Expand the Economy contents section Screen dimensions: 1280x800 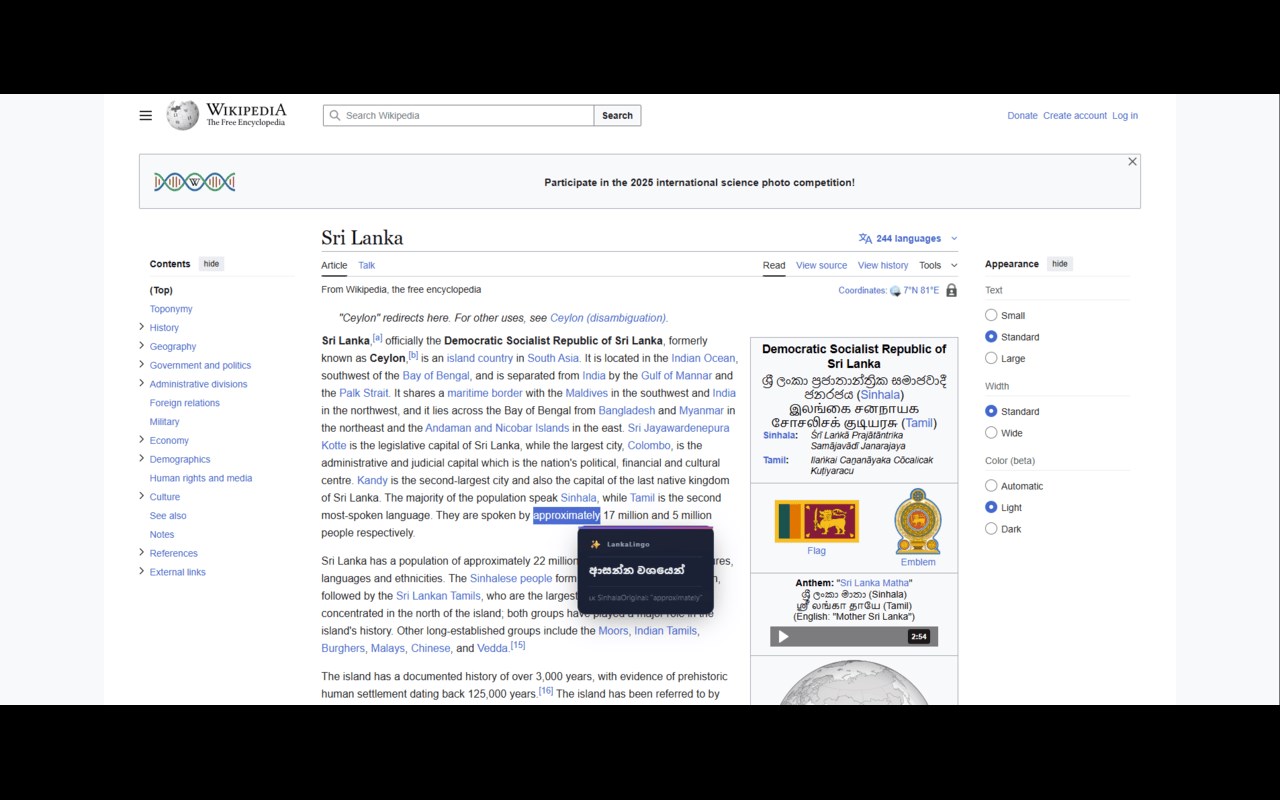tap(141, 440)
